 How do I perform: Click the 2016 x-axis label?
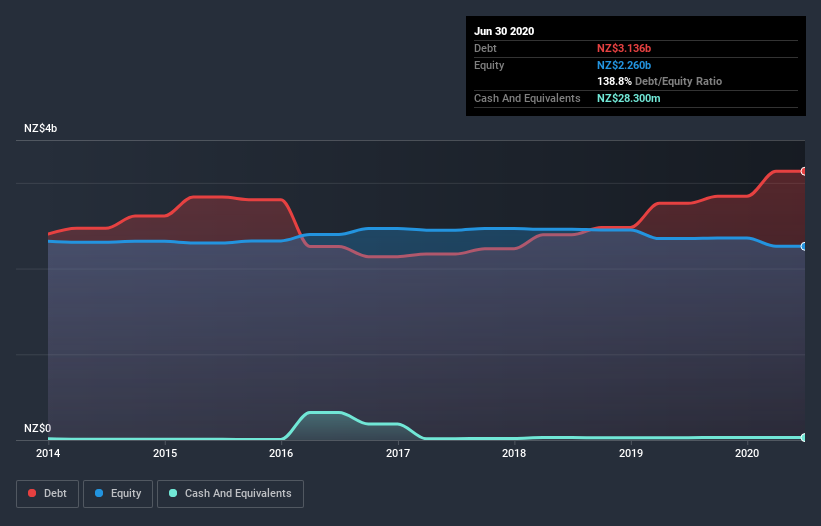coord(281,453)
